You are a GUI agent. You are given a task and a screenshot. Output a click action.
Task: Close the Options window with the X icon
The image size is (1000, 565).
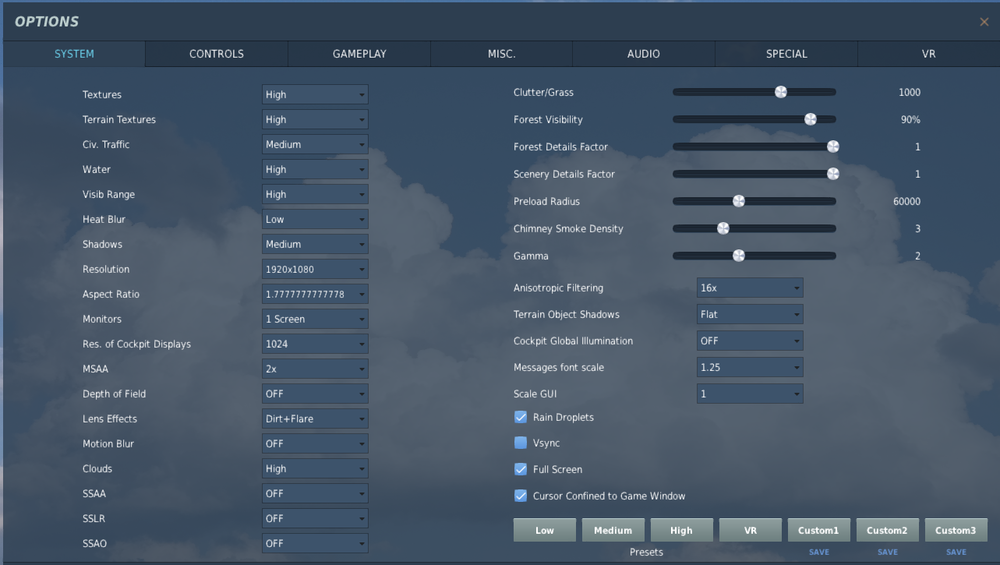pos(984,22)
